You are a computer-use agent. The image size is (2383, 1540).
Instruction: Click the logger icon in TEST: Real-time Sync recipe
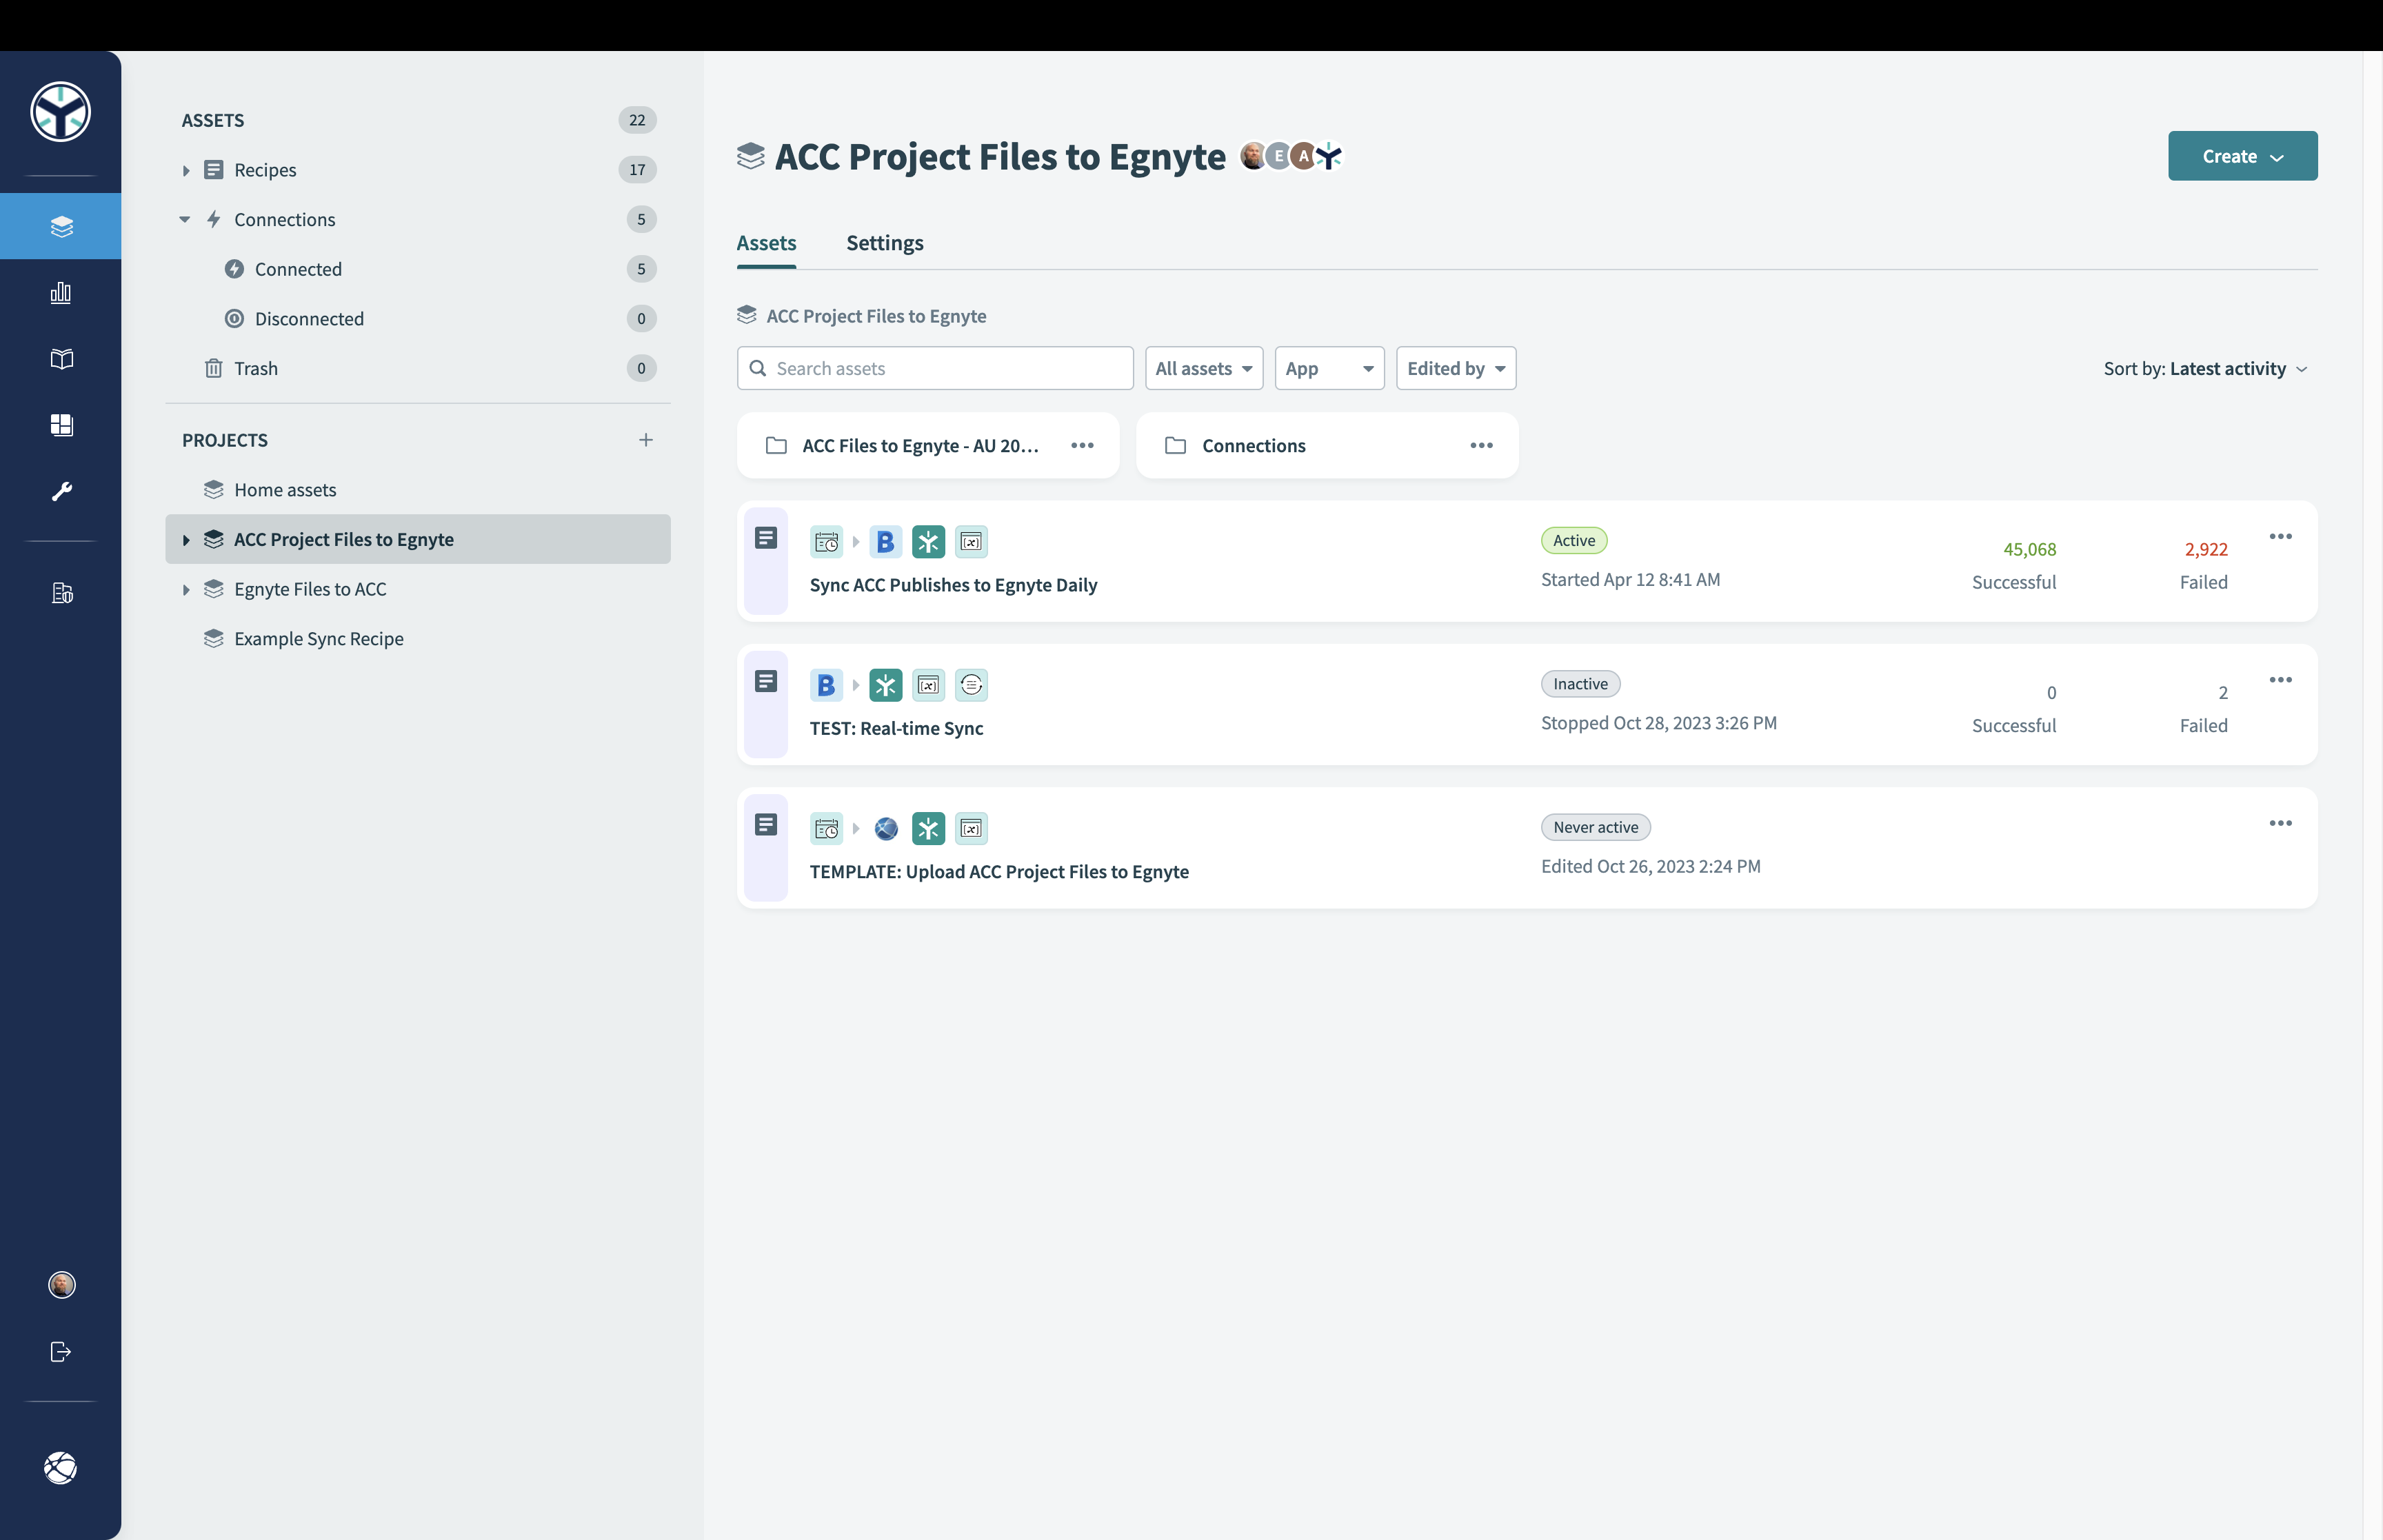(971, 685)
